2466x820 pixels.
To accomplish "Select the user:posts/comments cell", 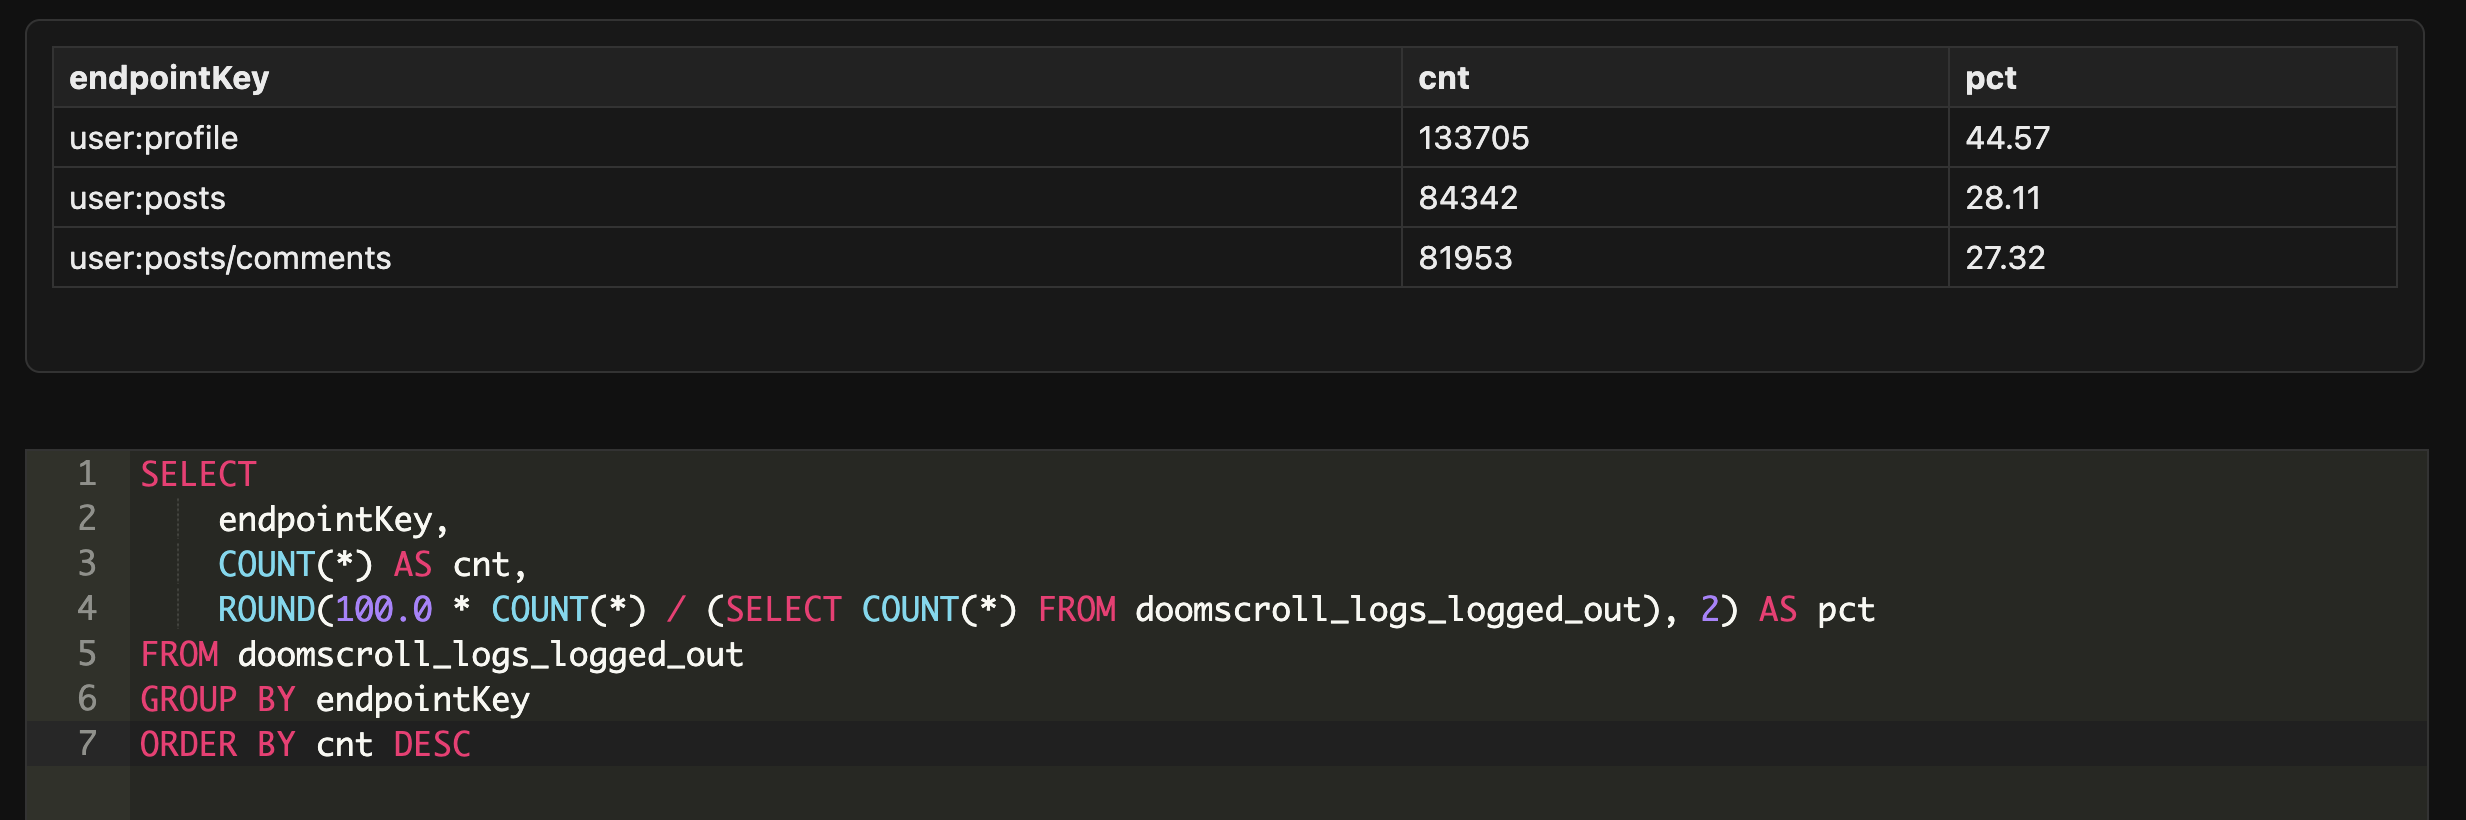I will (x=727, y=257).
